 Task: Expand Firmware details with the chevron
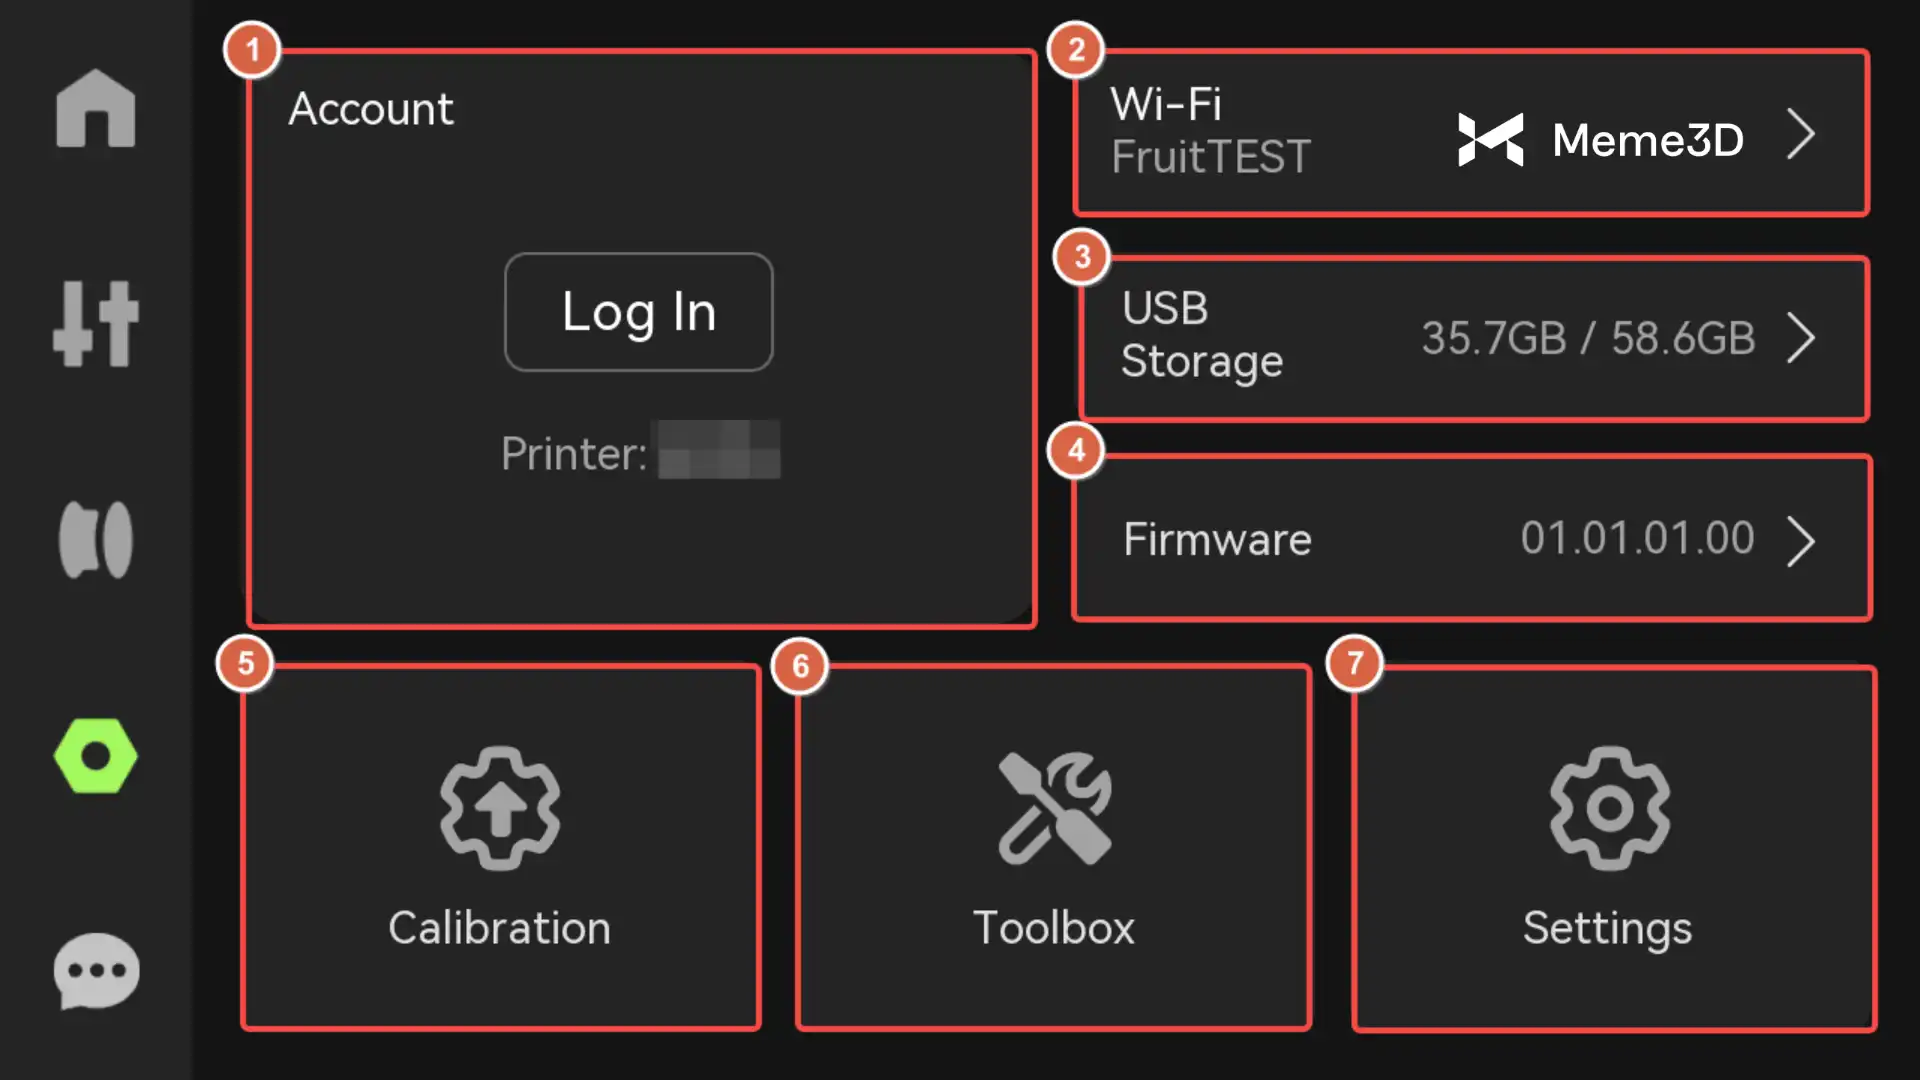click(x=1801, y=541)
